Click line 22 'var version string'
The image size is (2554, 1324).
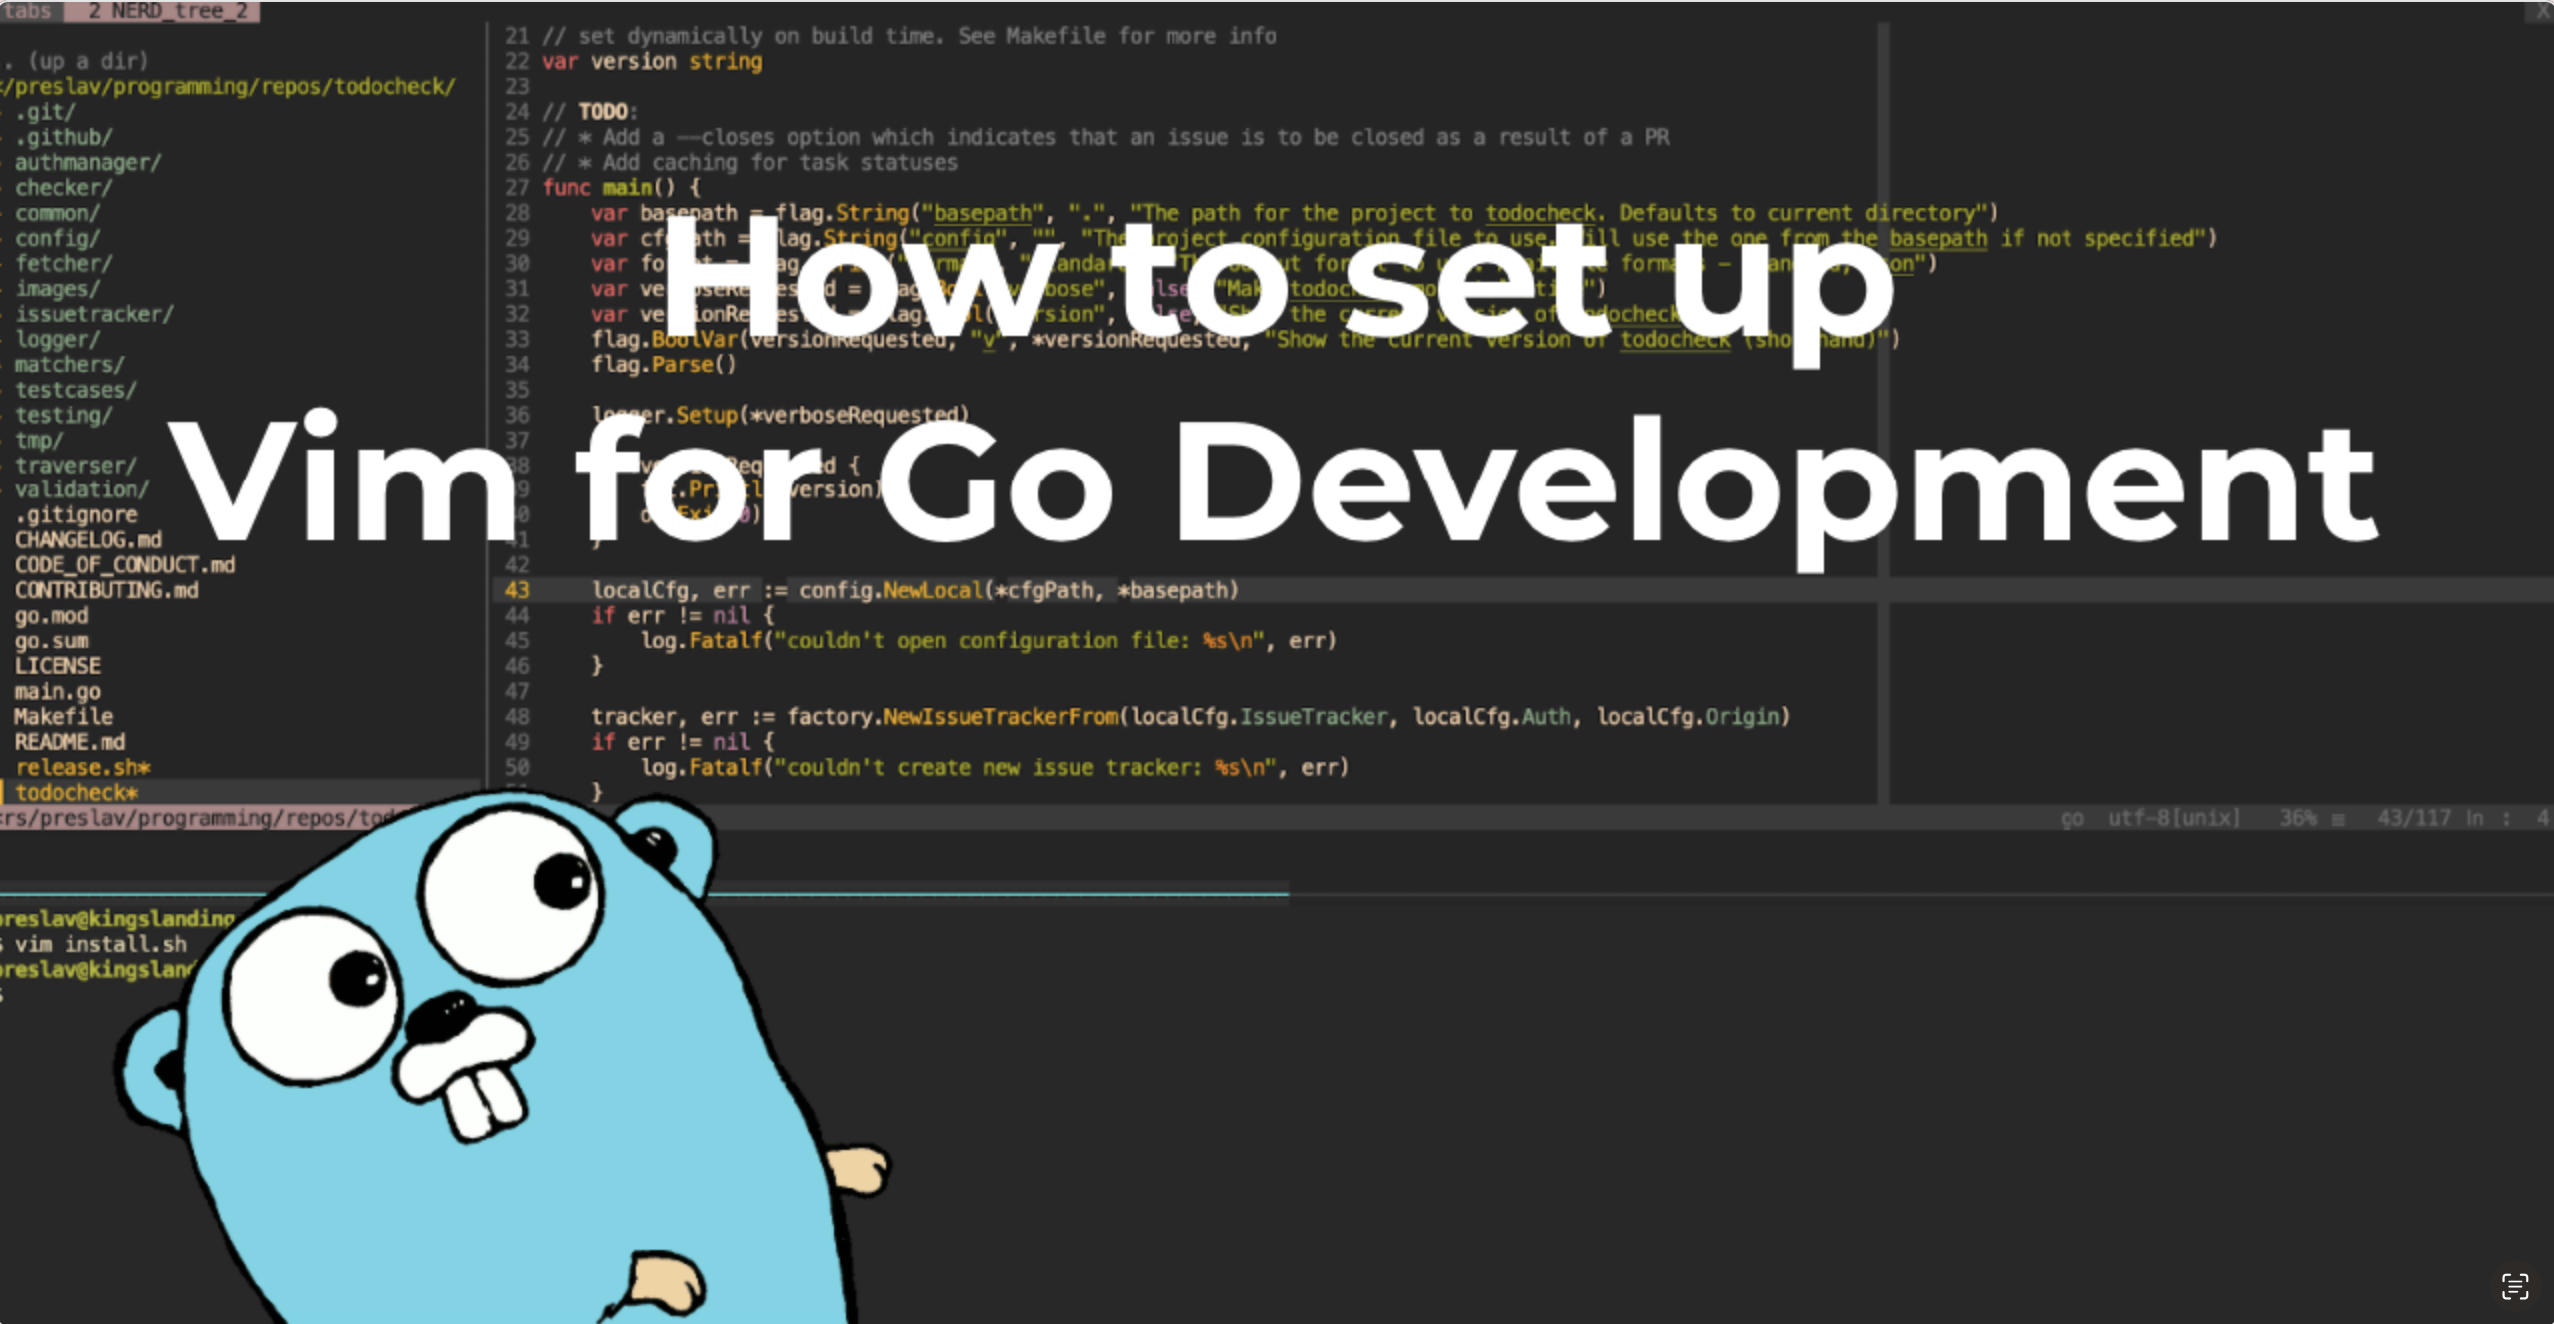652,62
